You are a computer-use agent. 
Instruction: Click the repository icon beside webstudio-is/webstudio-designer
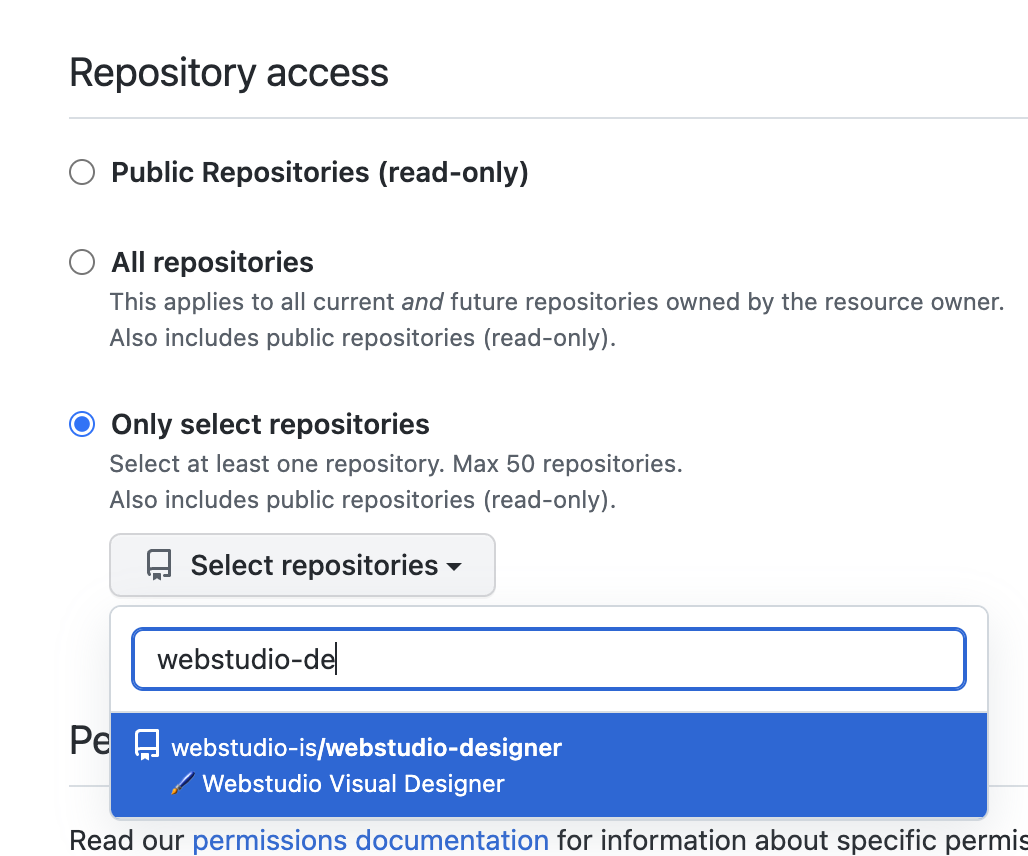click(147, 746)
